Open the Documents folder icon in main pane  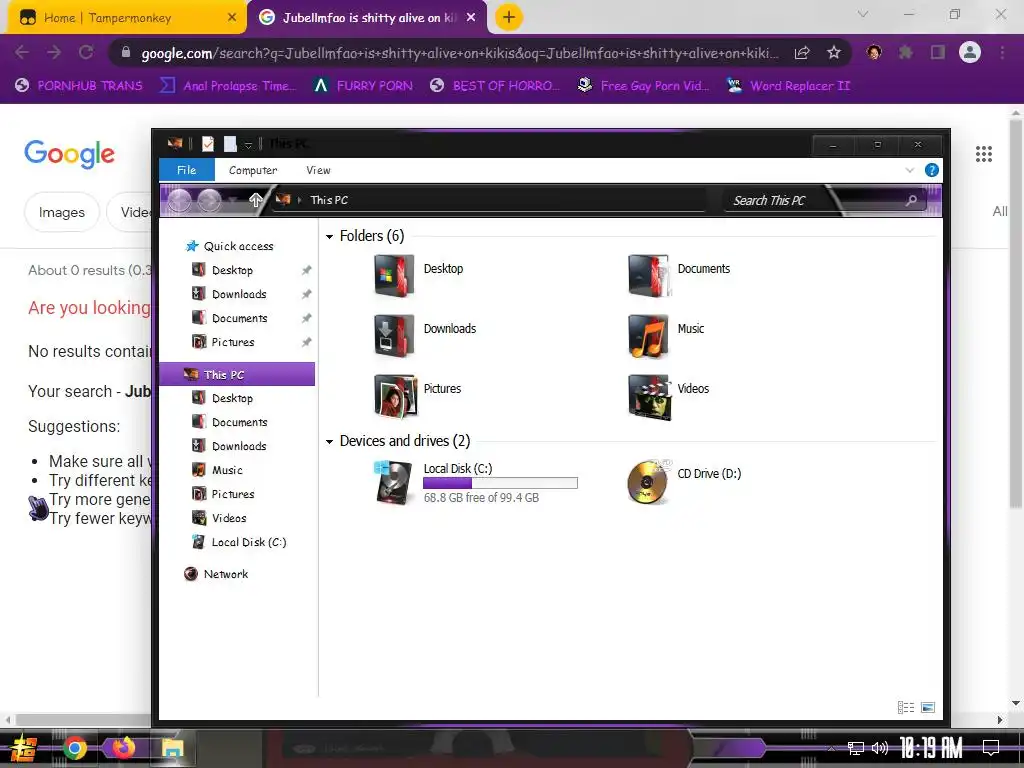648,276
